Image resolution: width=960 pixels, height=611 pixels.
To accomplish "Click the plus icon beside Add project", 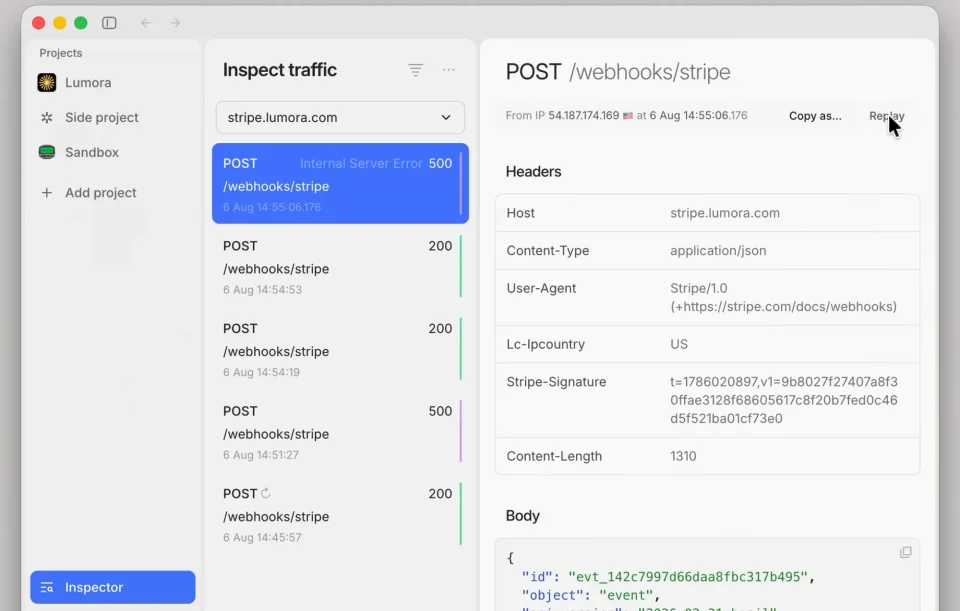I will coord(47,193).
